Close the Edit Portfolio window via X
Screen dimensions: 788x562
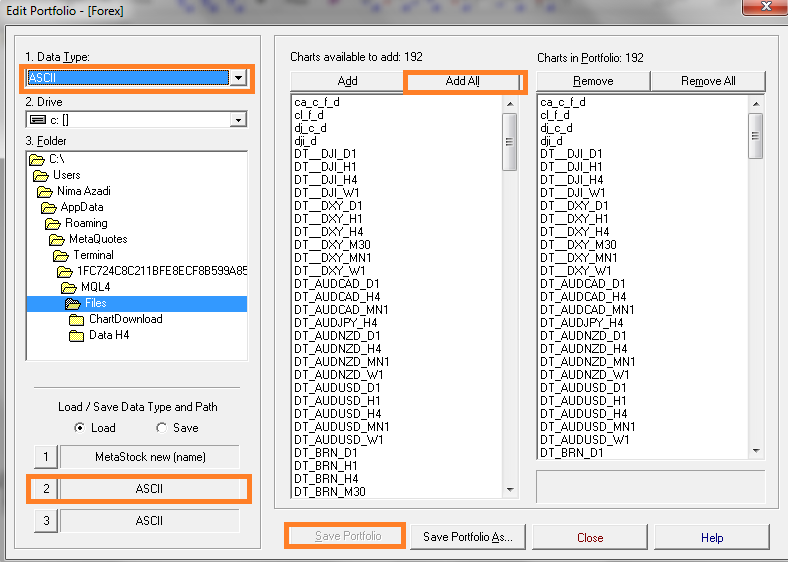pyautogui.click(x=766, y=7)
